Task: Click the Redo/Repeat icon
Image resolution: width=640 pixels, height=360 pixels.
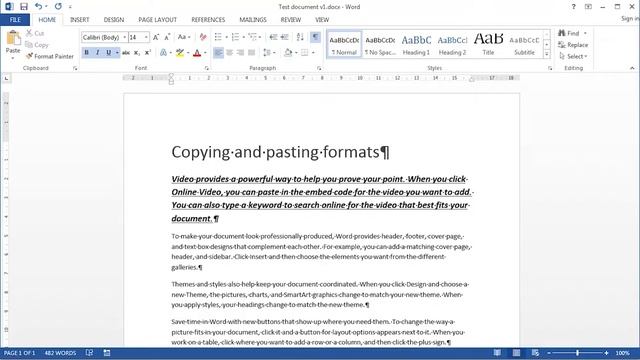Action: click(58, 7)
